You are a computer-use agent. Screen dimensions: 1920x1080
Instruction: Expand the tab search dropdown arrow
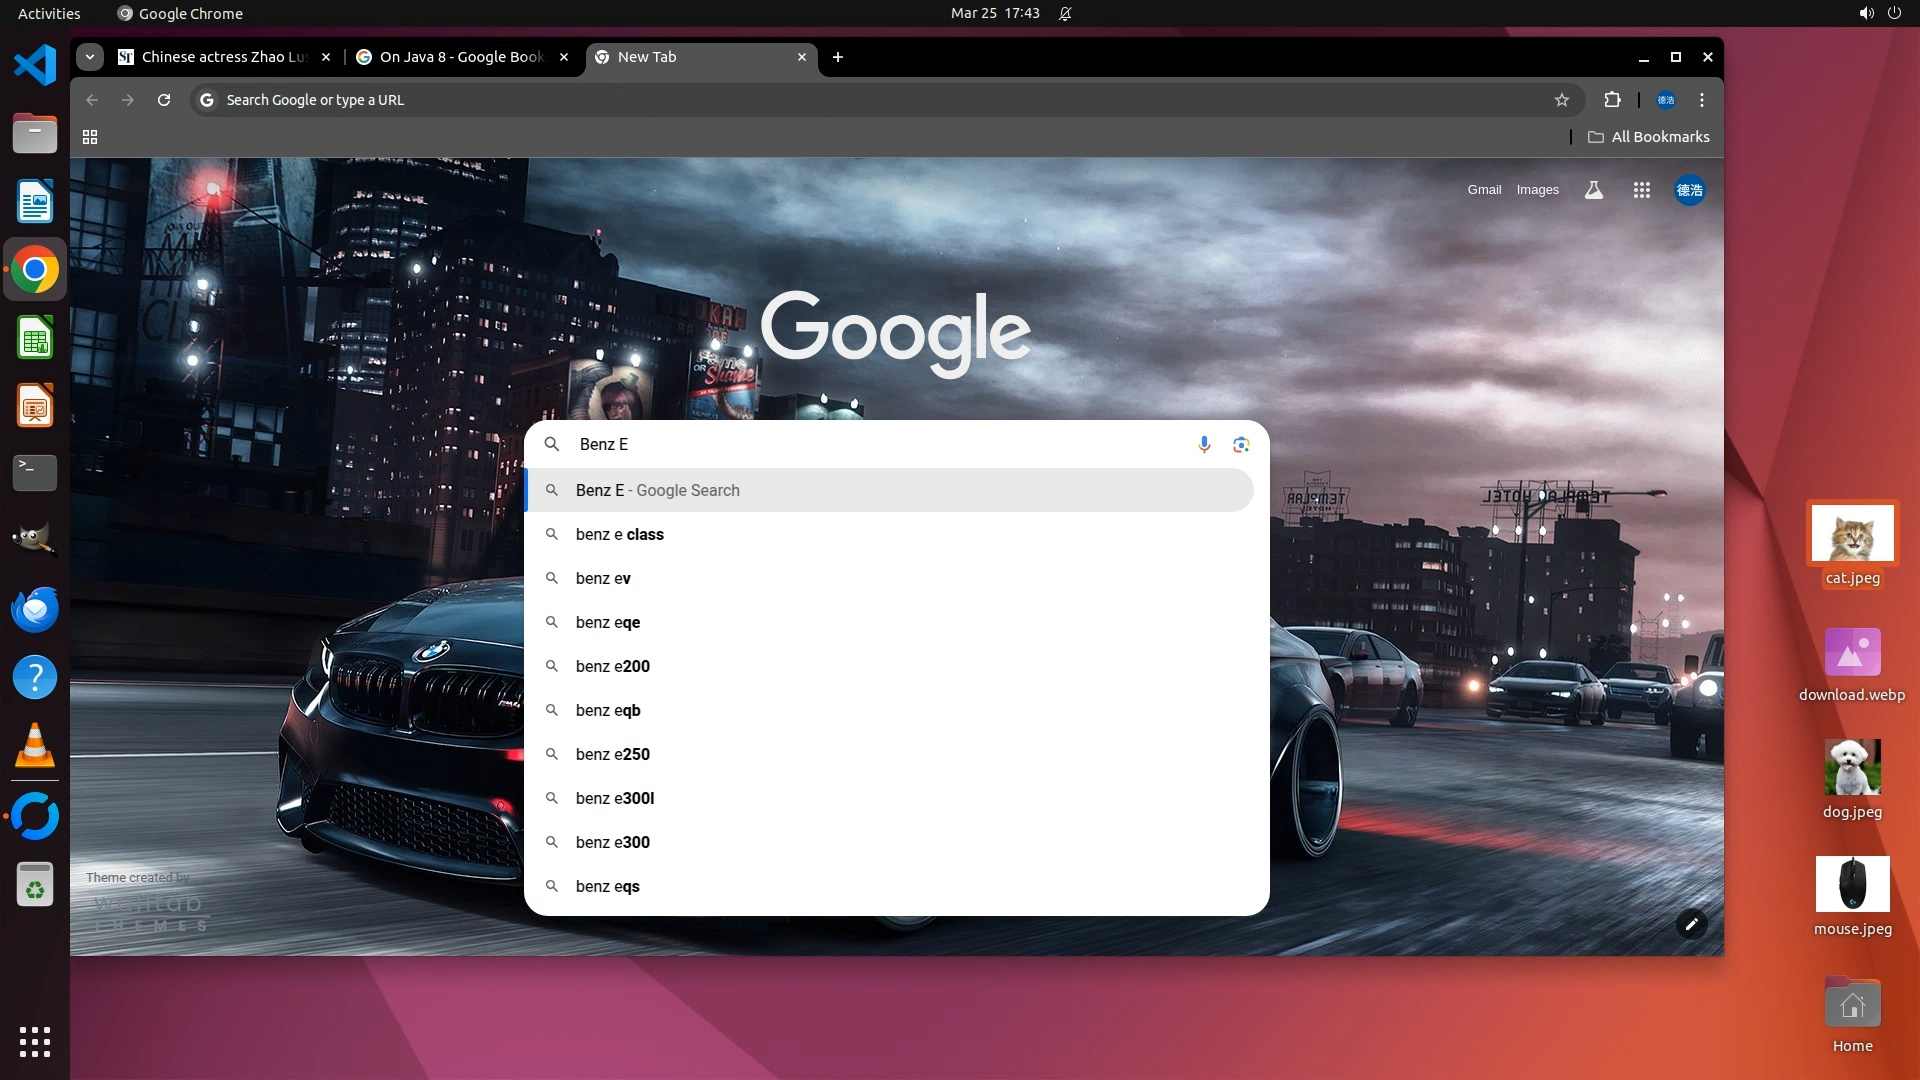pos(90,57)
